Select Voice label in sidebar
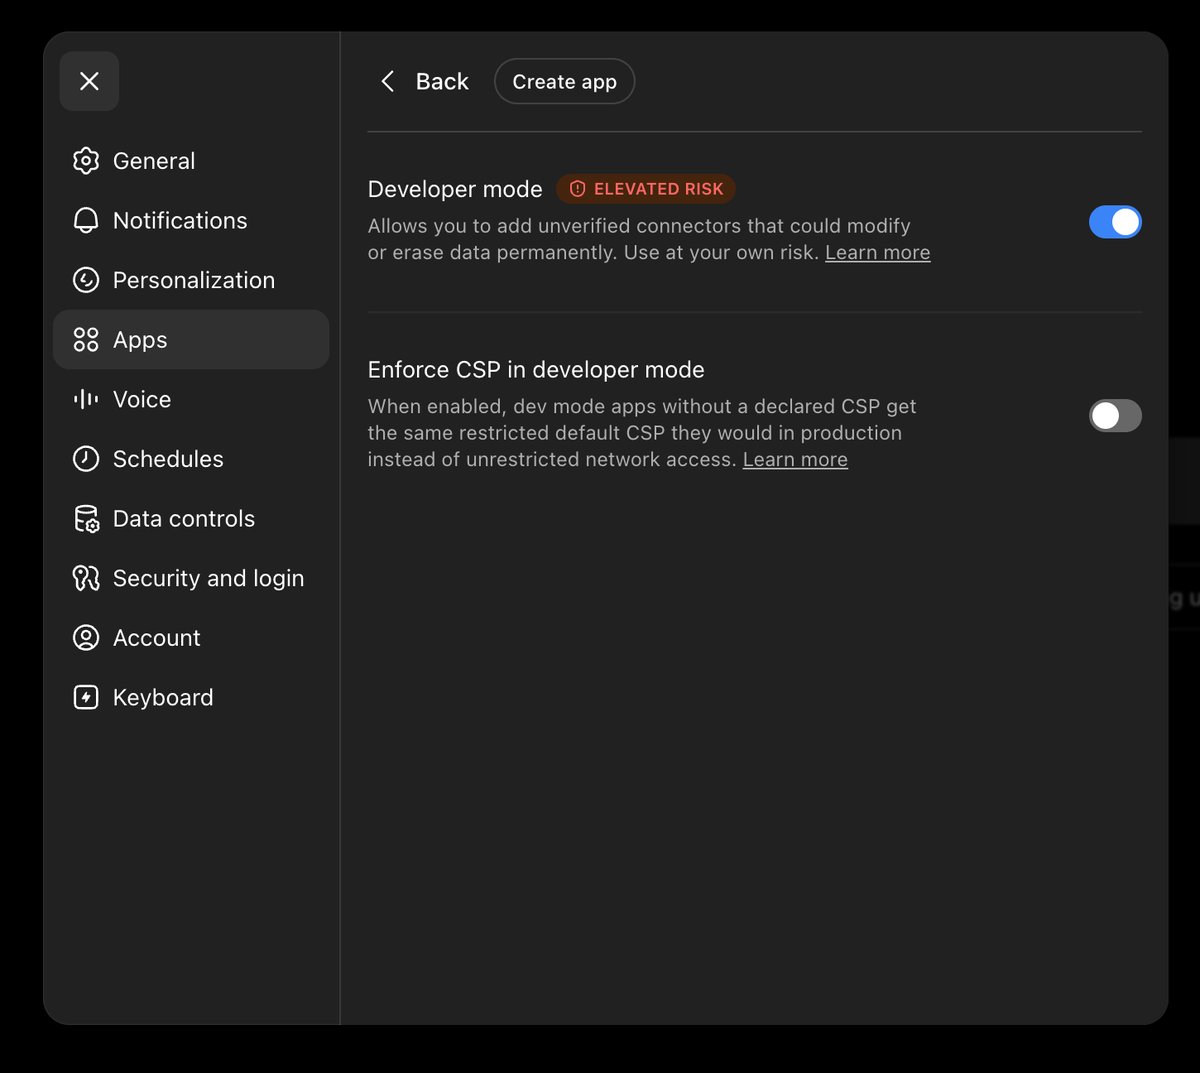This screenshot has width=1200, height=1073. [x=142, y=399]
